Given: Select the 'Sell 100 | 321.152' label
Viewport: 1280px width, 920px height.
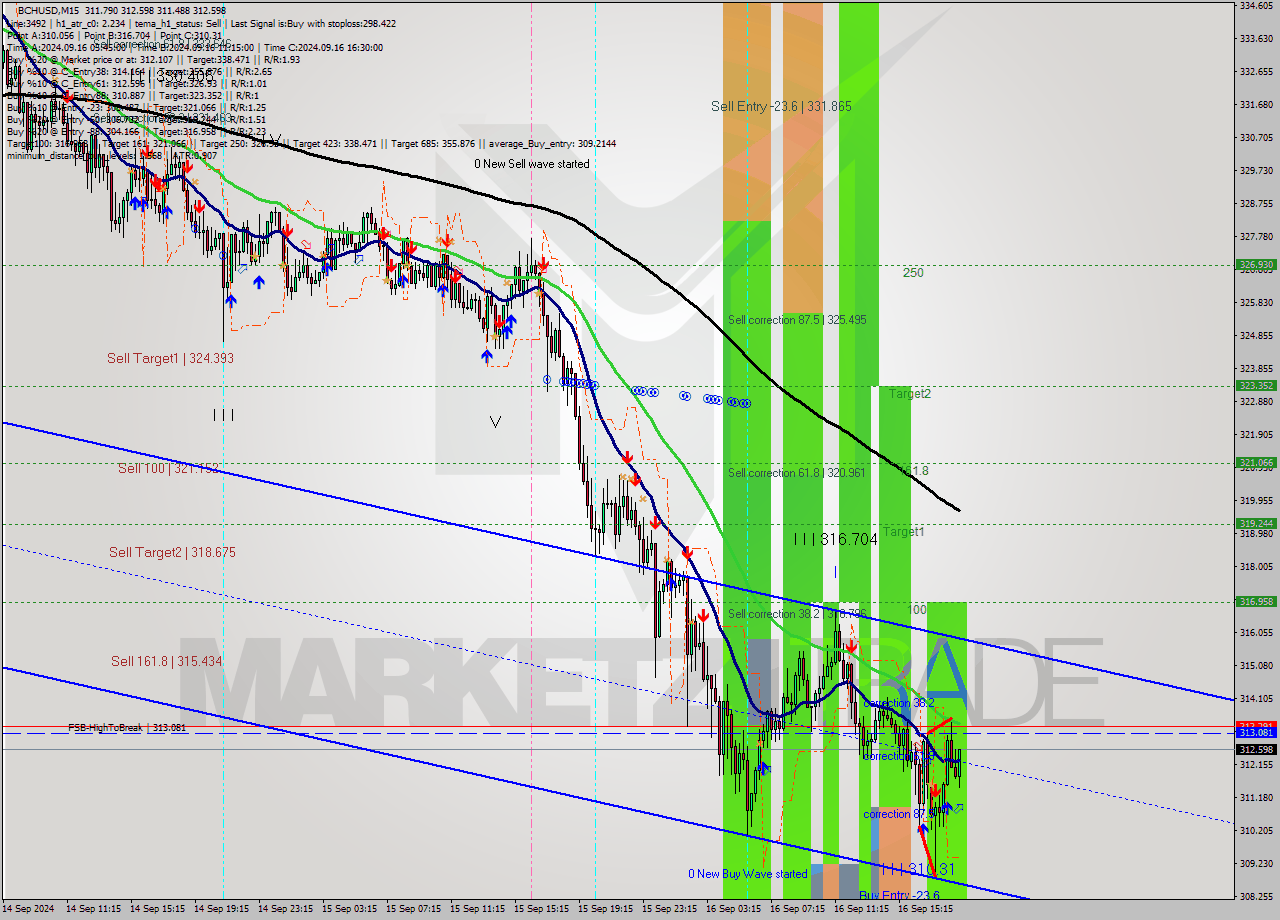Looking at the screenshot, I should tap(167, 468).
